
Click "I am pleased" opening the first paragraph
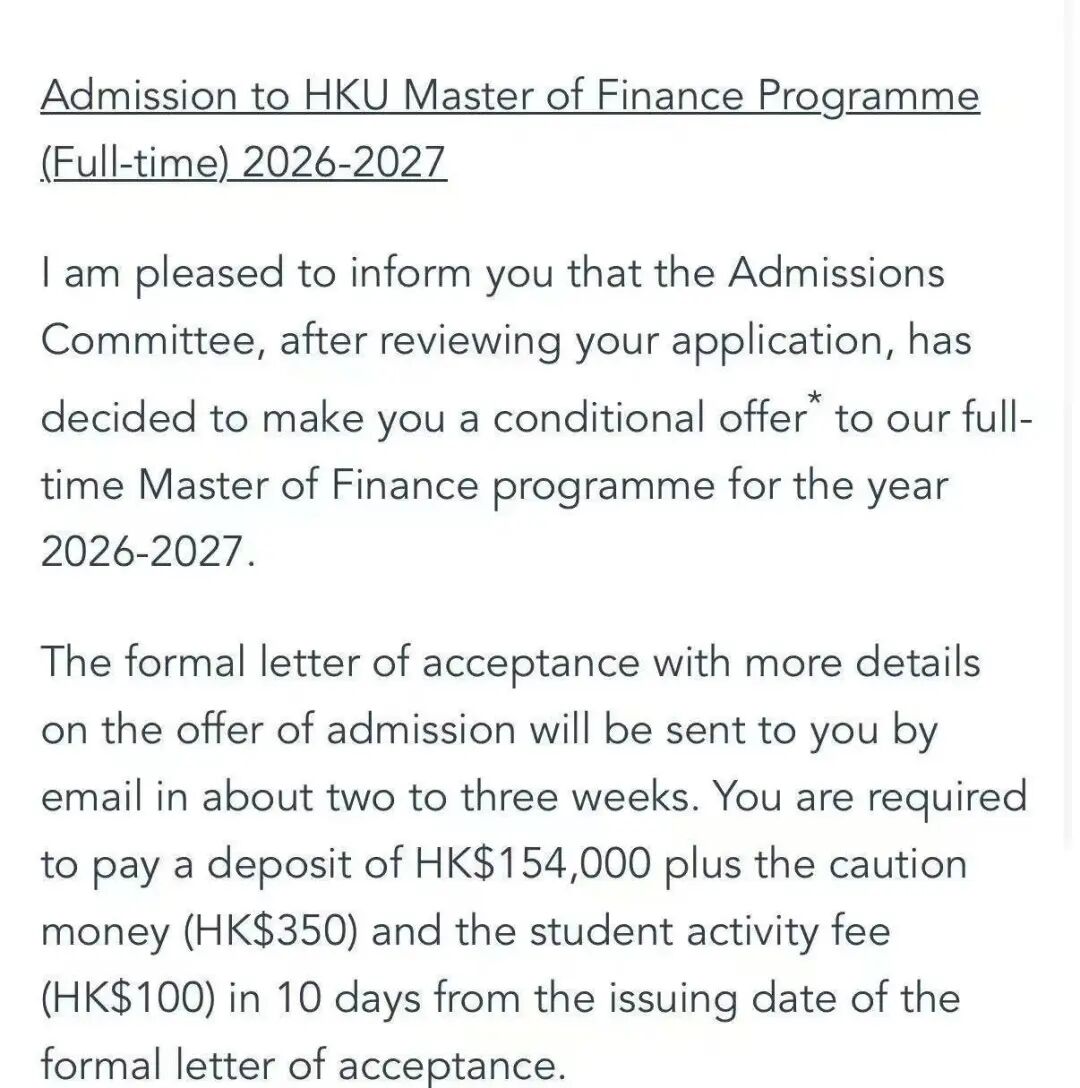(162, 274)
